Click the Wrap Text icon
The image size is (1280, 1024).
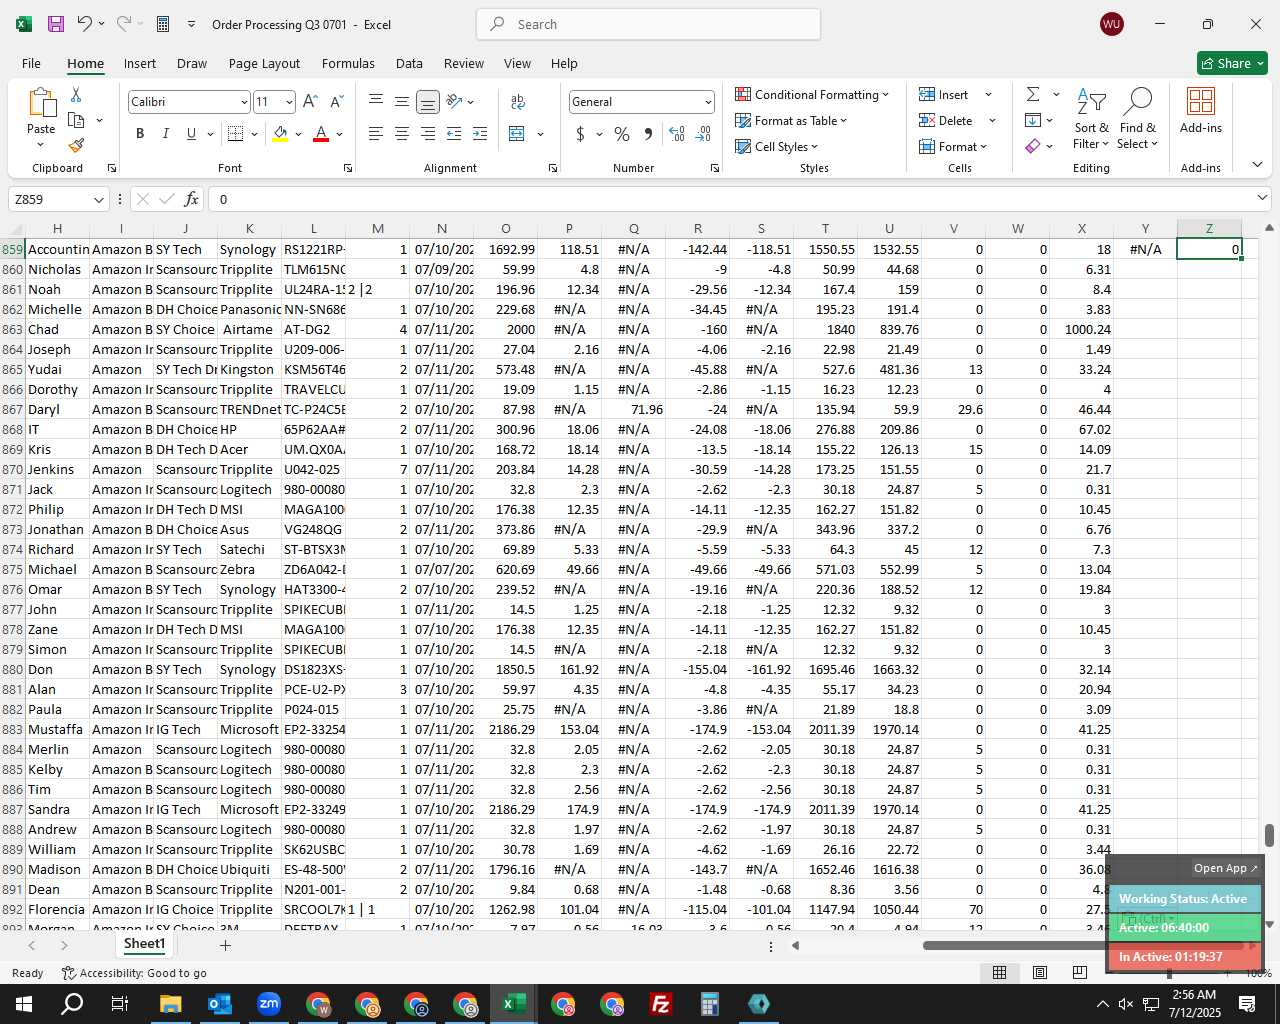click(518, 102)
